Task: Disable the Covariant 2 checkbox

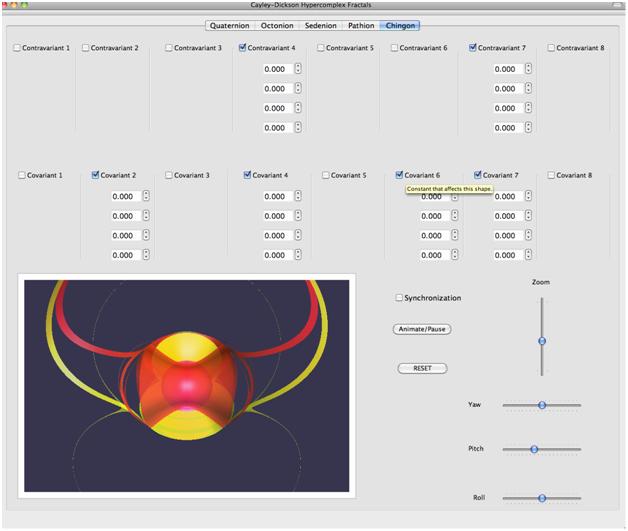Action: 96,175
